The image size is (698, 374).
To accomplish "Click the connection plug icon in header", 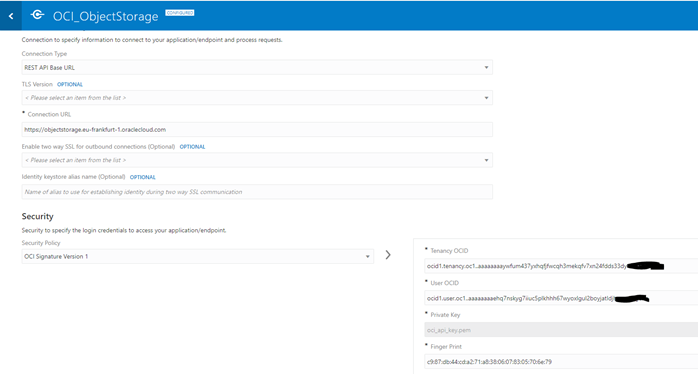I will click(x=37, y=15).
